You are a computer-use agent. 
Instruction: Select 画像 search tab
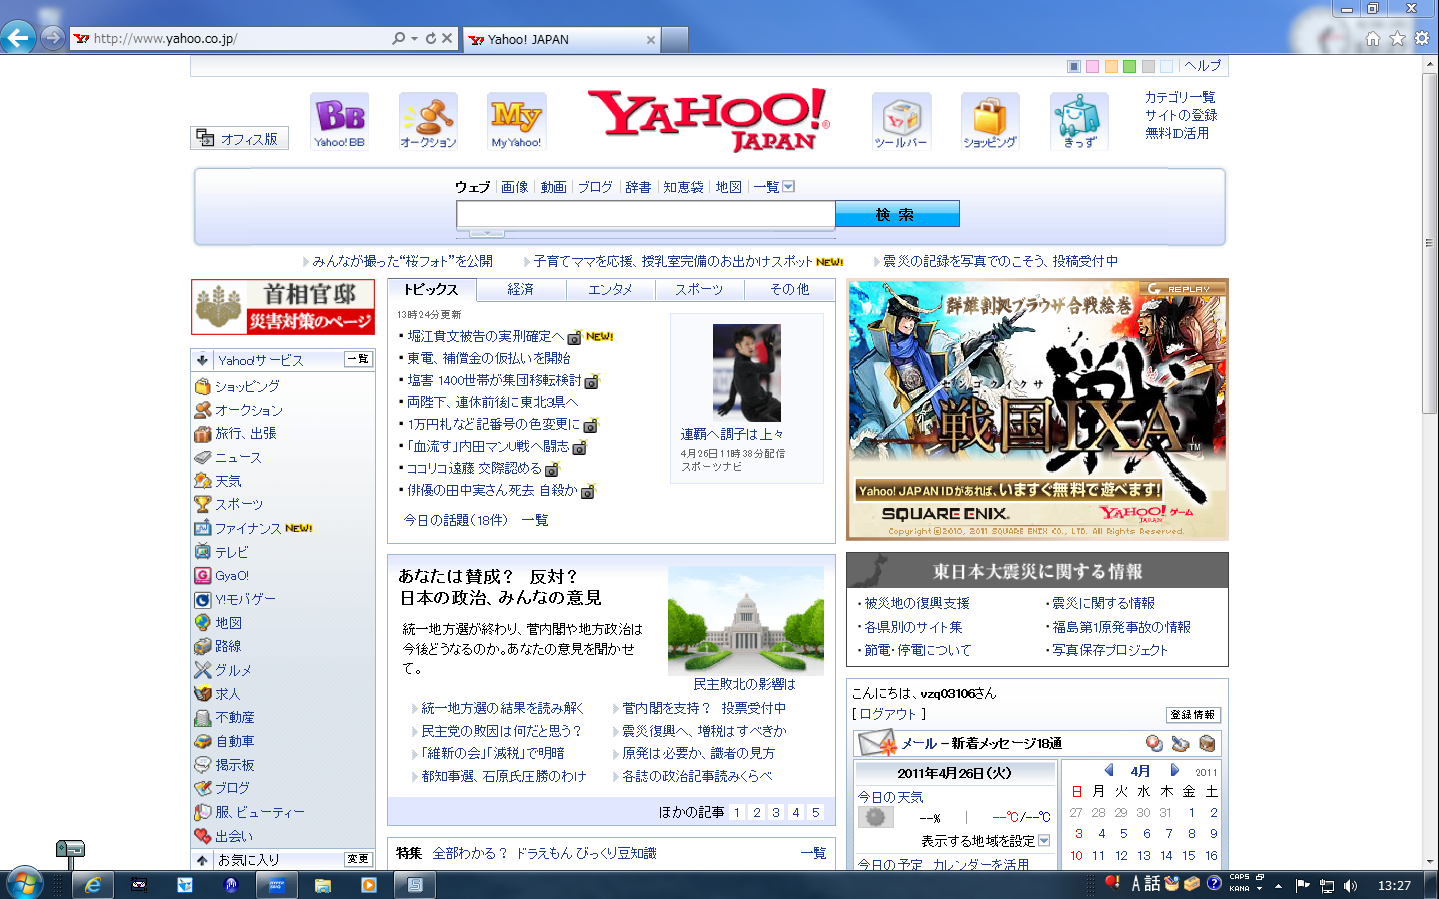(x=514, y=187)
